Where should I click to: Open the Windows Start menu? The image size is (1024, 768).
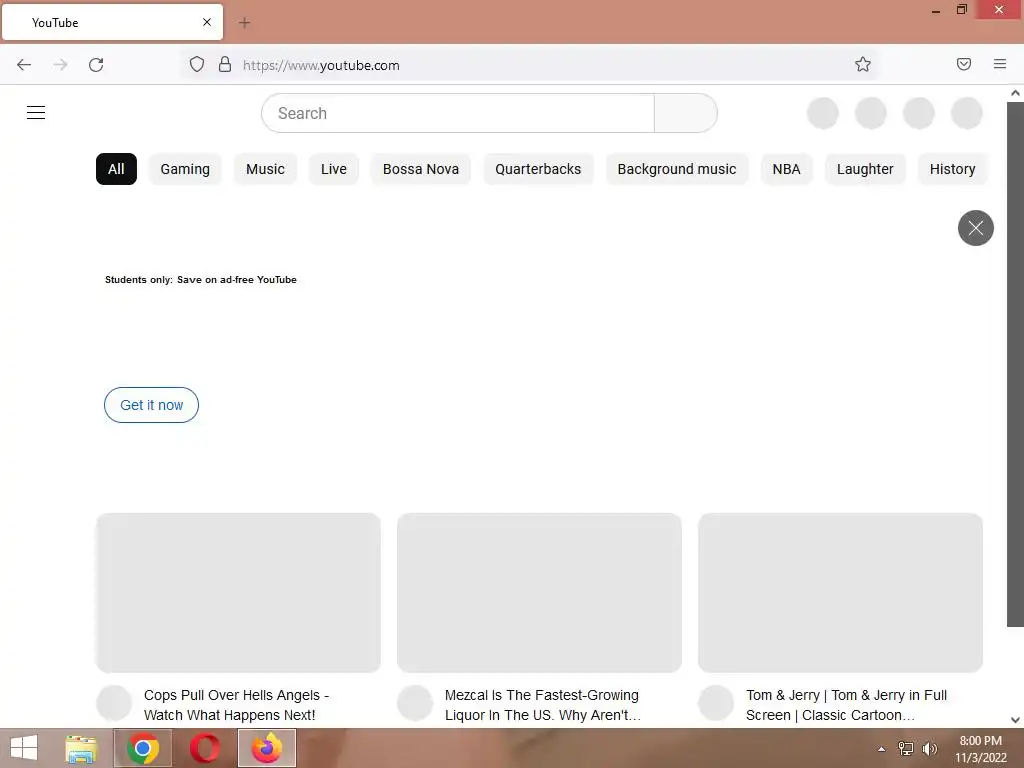(24, 748)
